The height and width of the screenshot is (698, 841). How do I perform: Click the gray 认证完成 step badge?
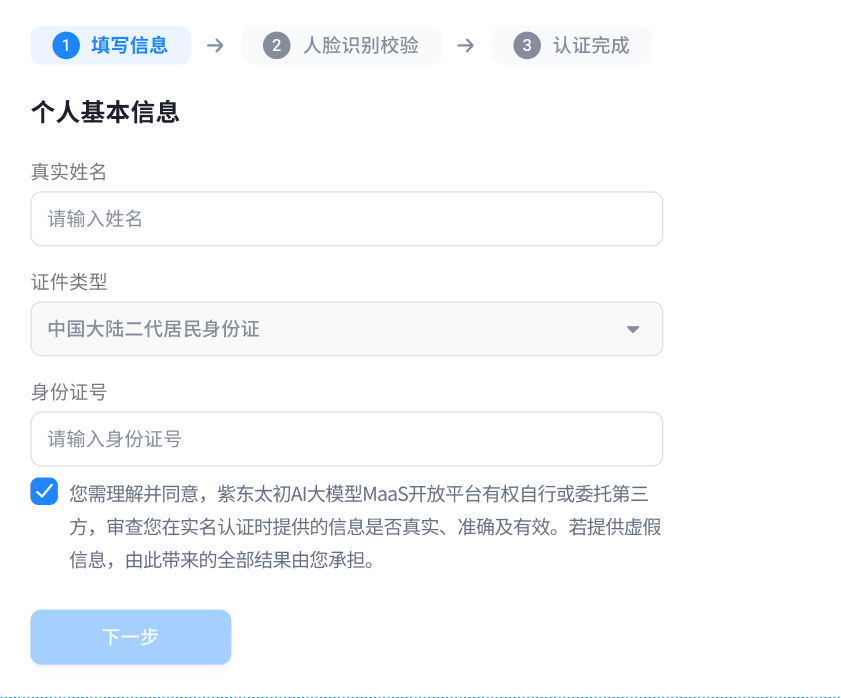point(571,45)
